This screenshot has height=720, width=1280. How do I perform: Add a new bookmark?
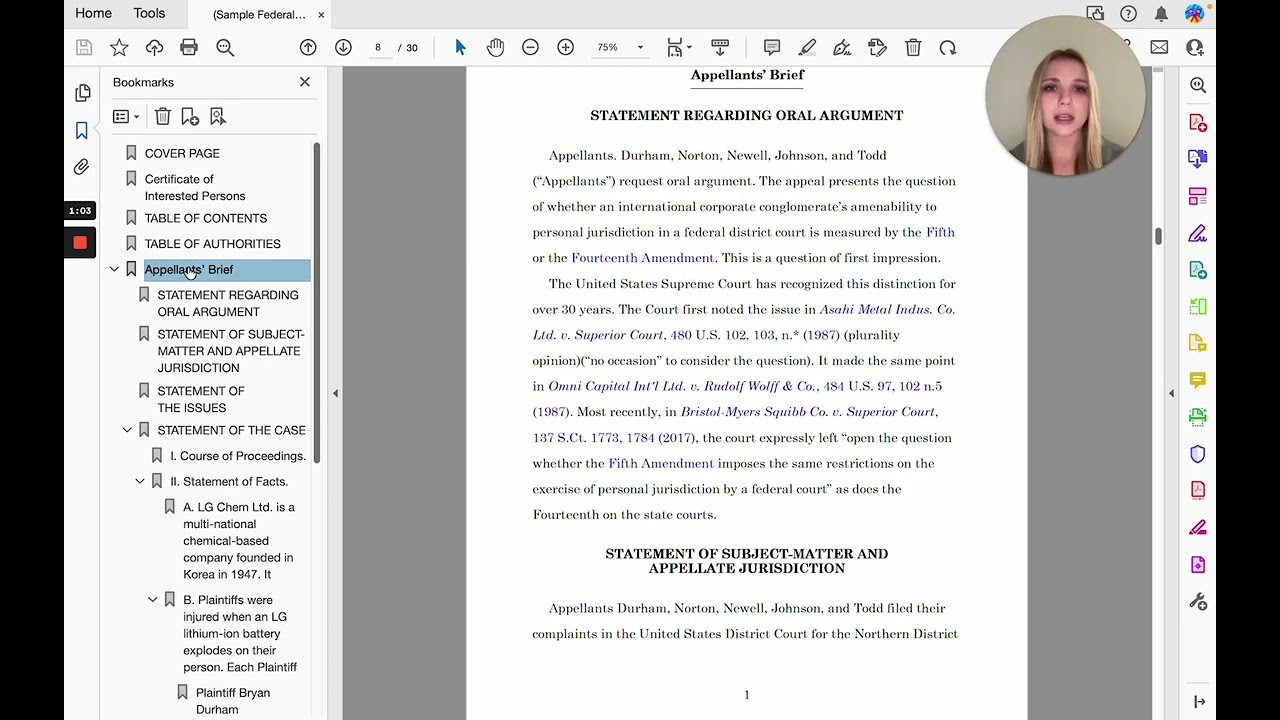tap(190, 117)
